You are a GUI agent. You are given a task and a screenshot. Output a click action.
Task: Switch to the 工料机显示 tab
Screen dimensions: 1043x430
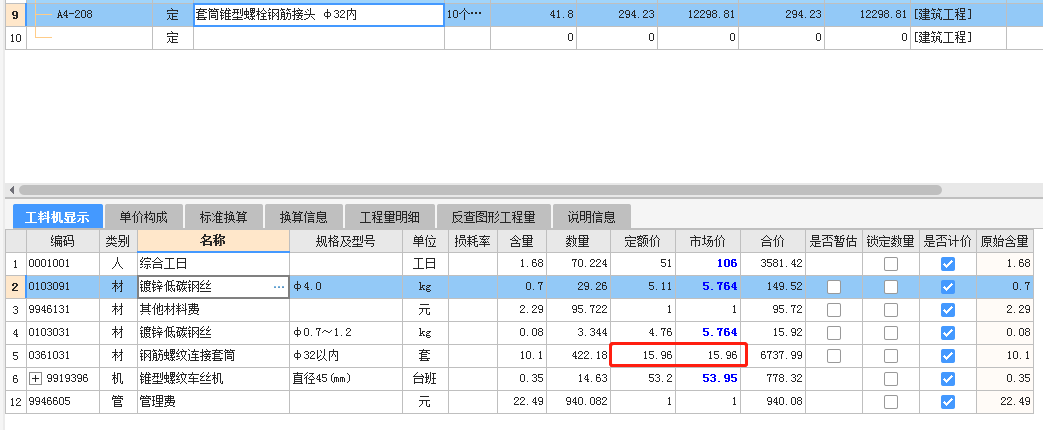[58, 217]
